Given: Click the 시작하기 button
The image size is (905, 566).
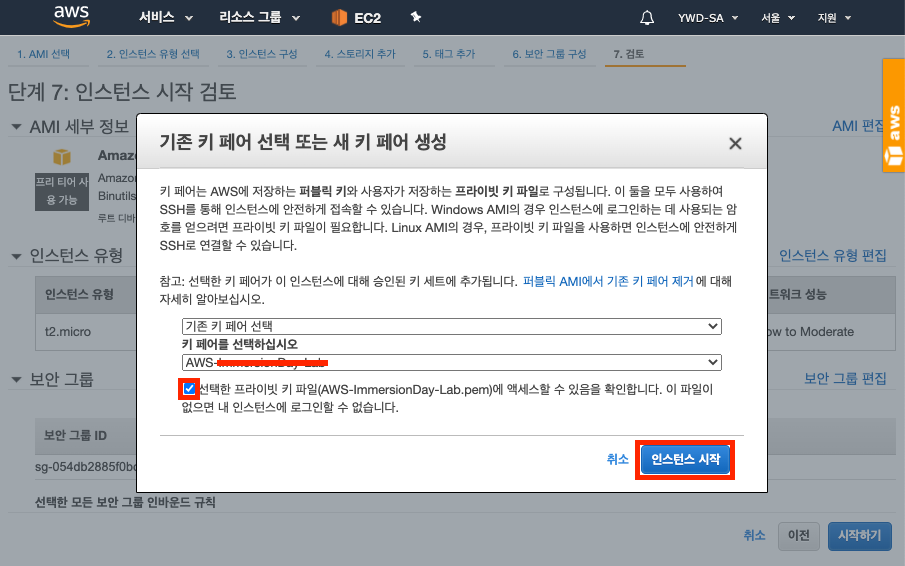Looking at the screenshot, I should click(x=859, y=535).
